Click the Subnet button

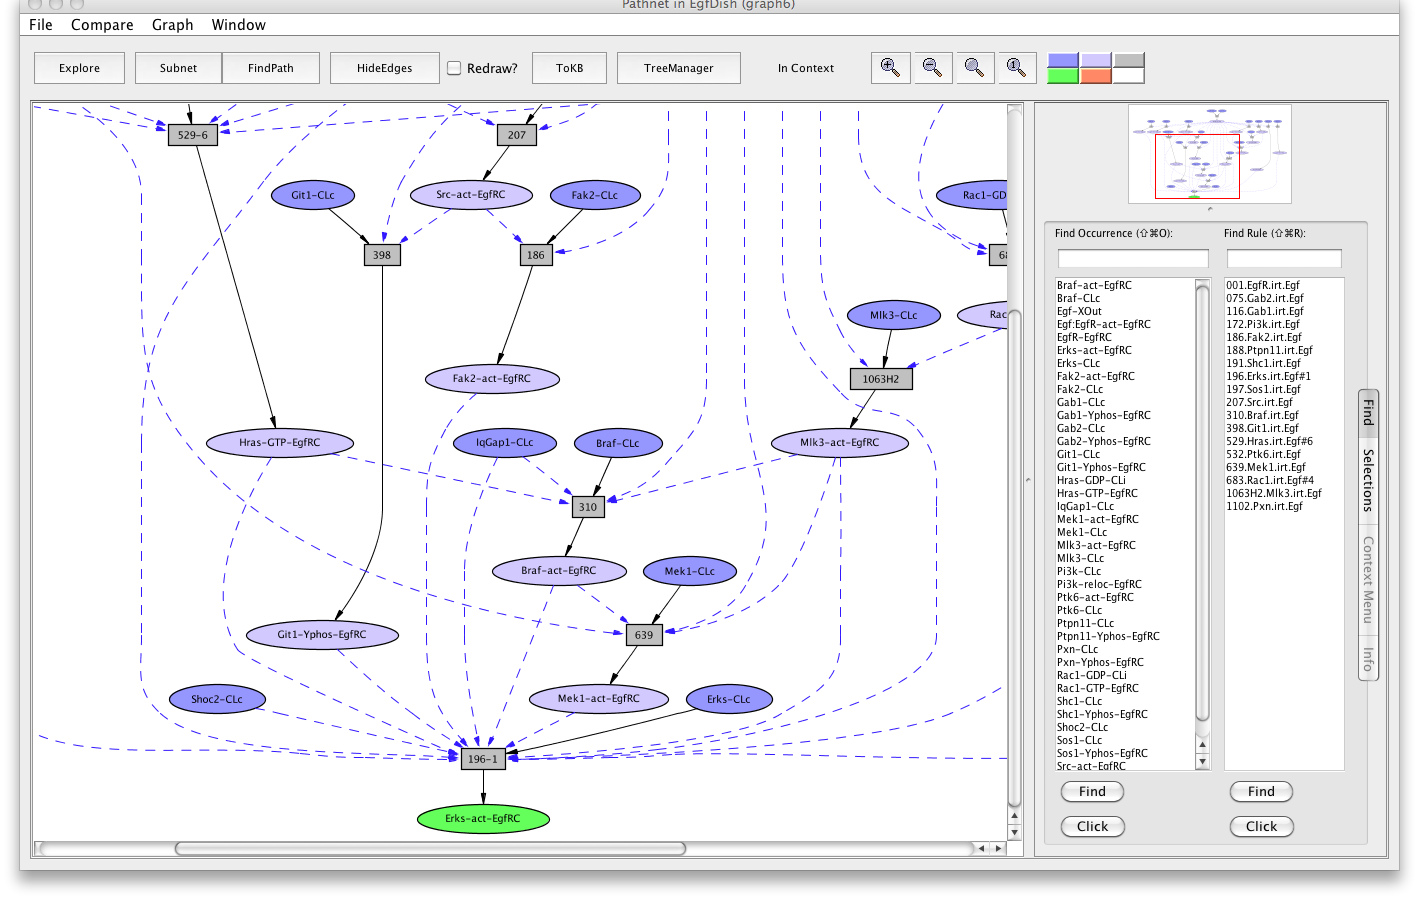pos(178,68)
